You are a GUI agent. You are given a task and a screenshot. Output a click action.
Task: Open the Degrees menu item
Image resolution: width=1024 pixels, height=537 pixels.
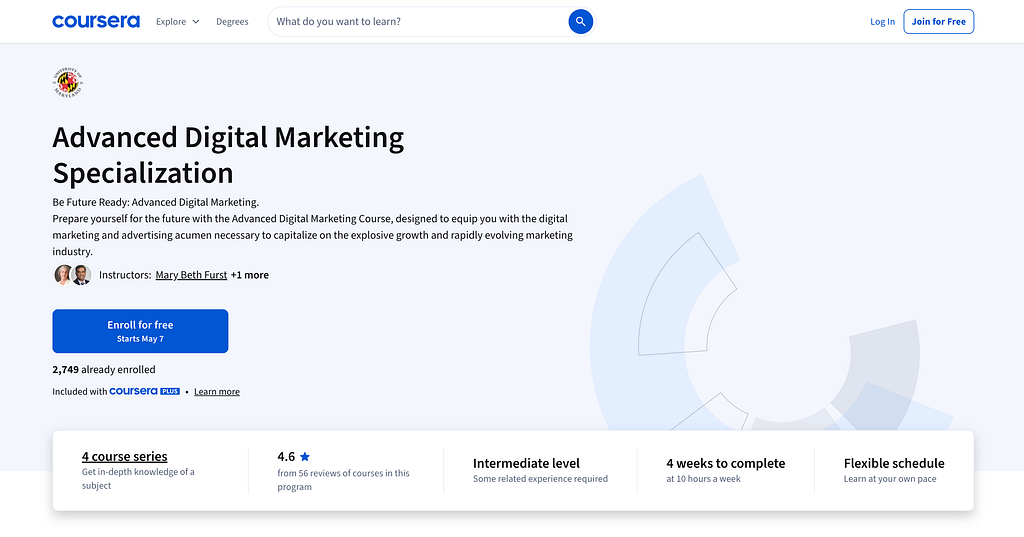click(x=232, y=22)
